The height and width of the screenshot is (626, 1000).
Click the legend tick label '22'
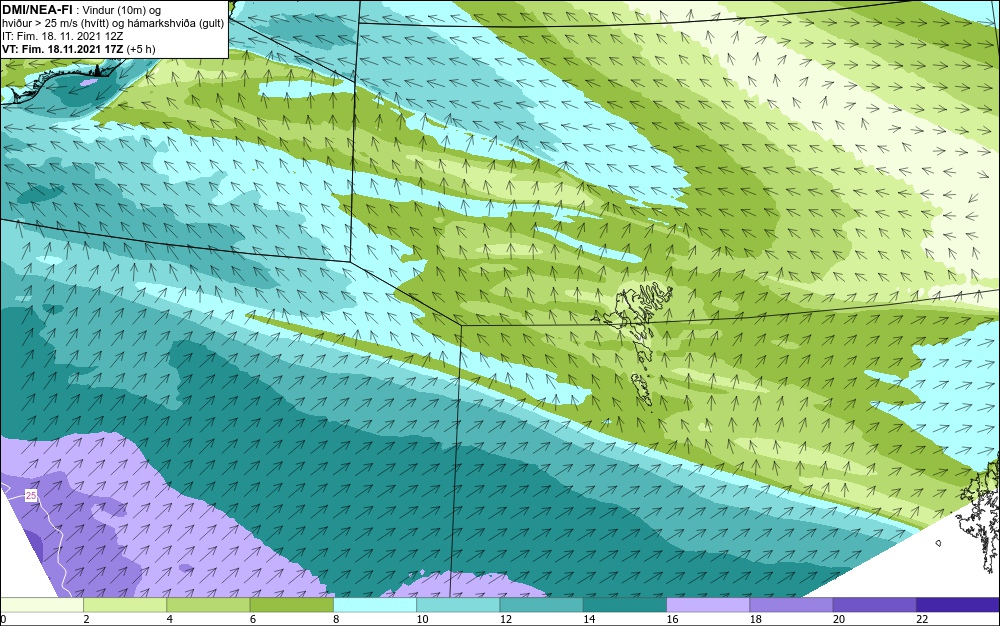tap(922, 619)
